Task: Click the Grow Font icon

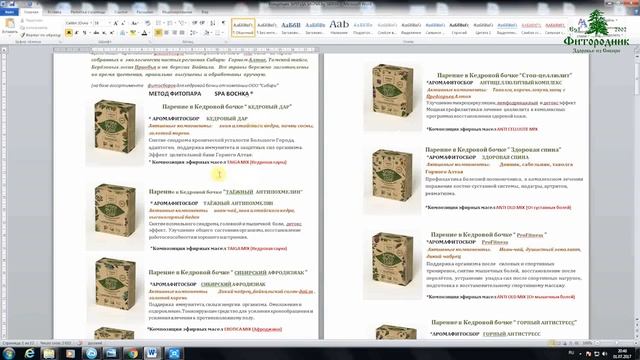Action: (x=116, y=23)
